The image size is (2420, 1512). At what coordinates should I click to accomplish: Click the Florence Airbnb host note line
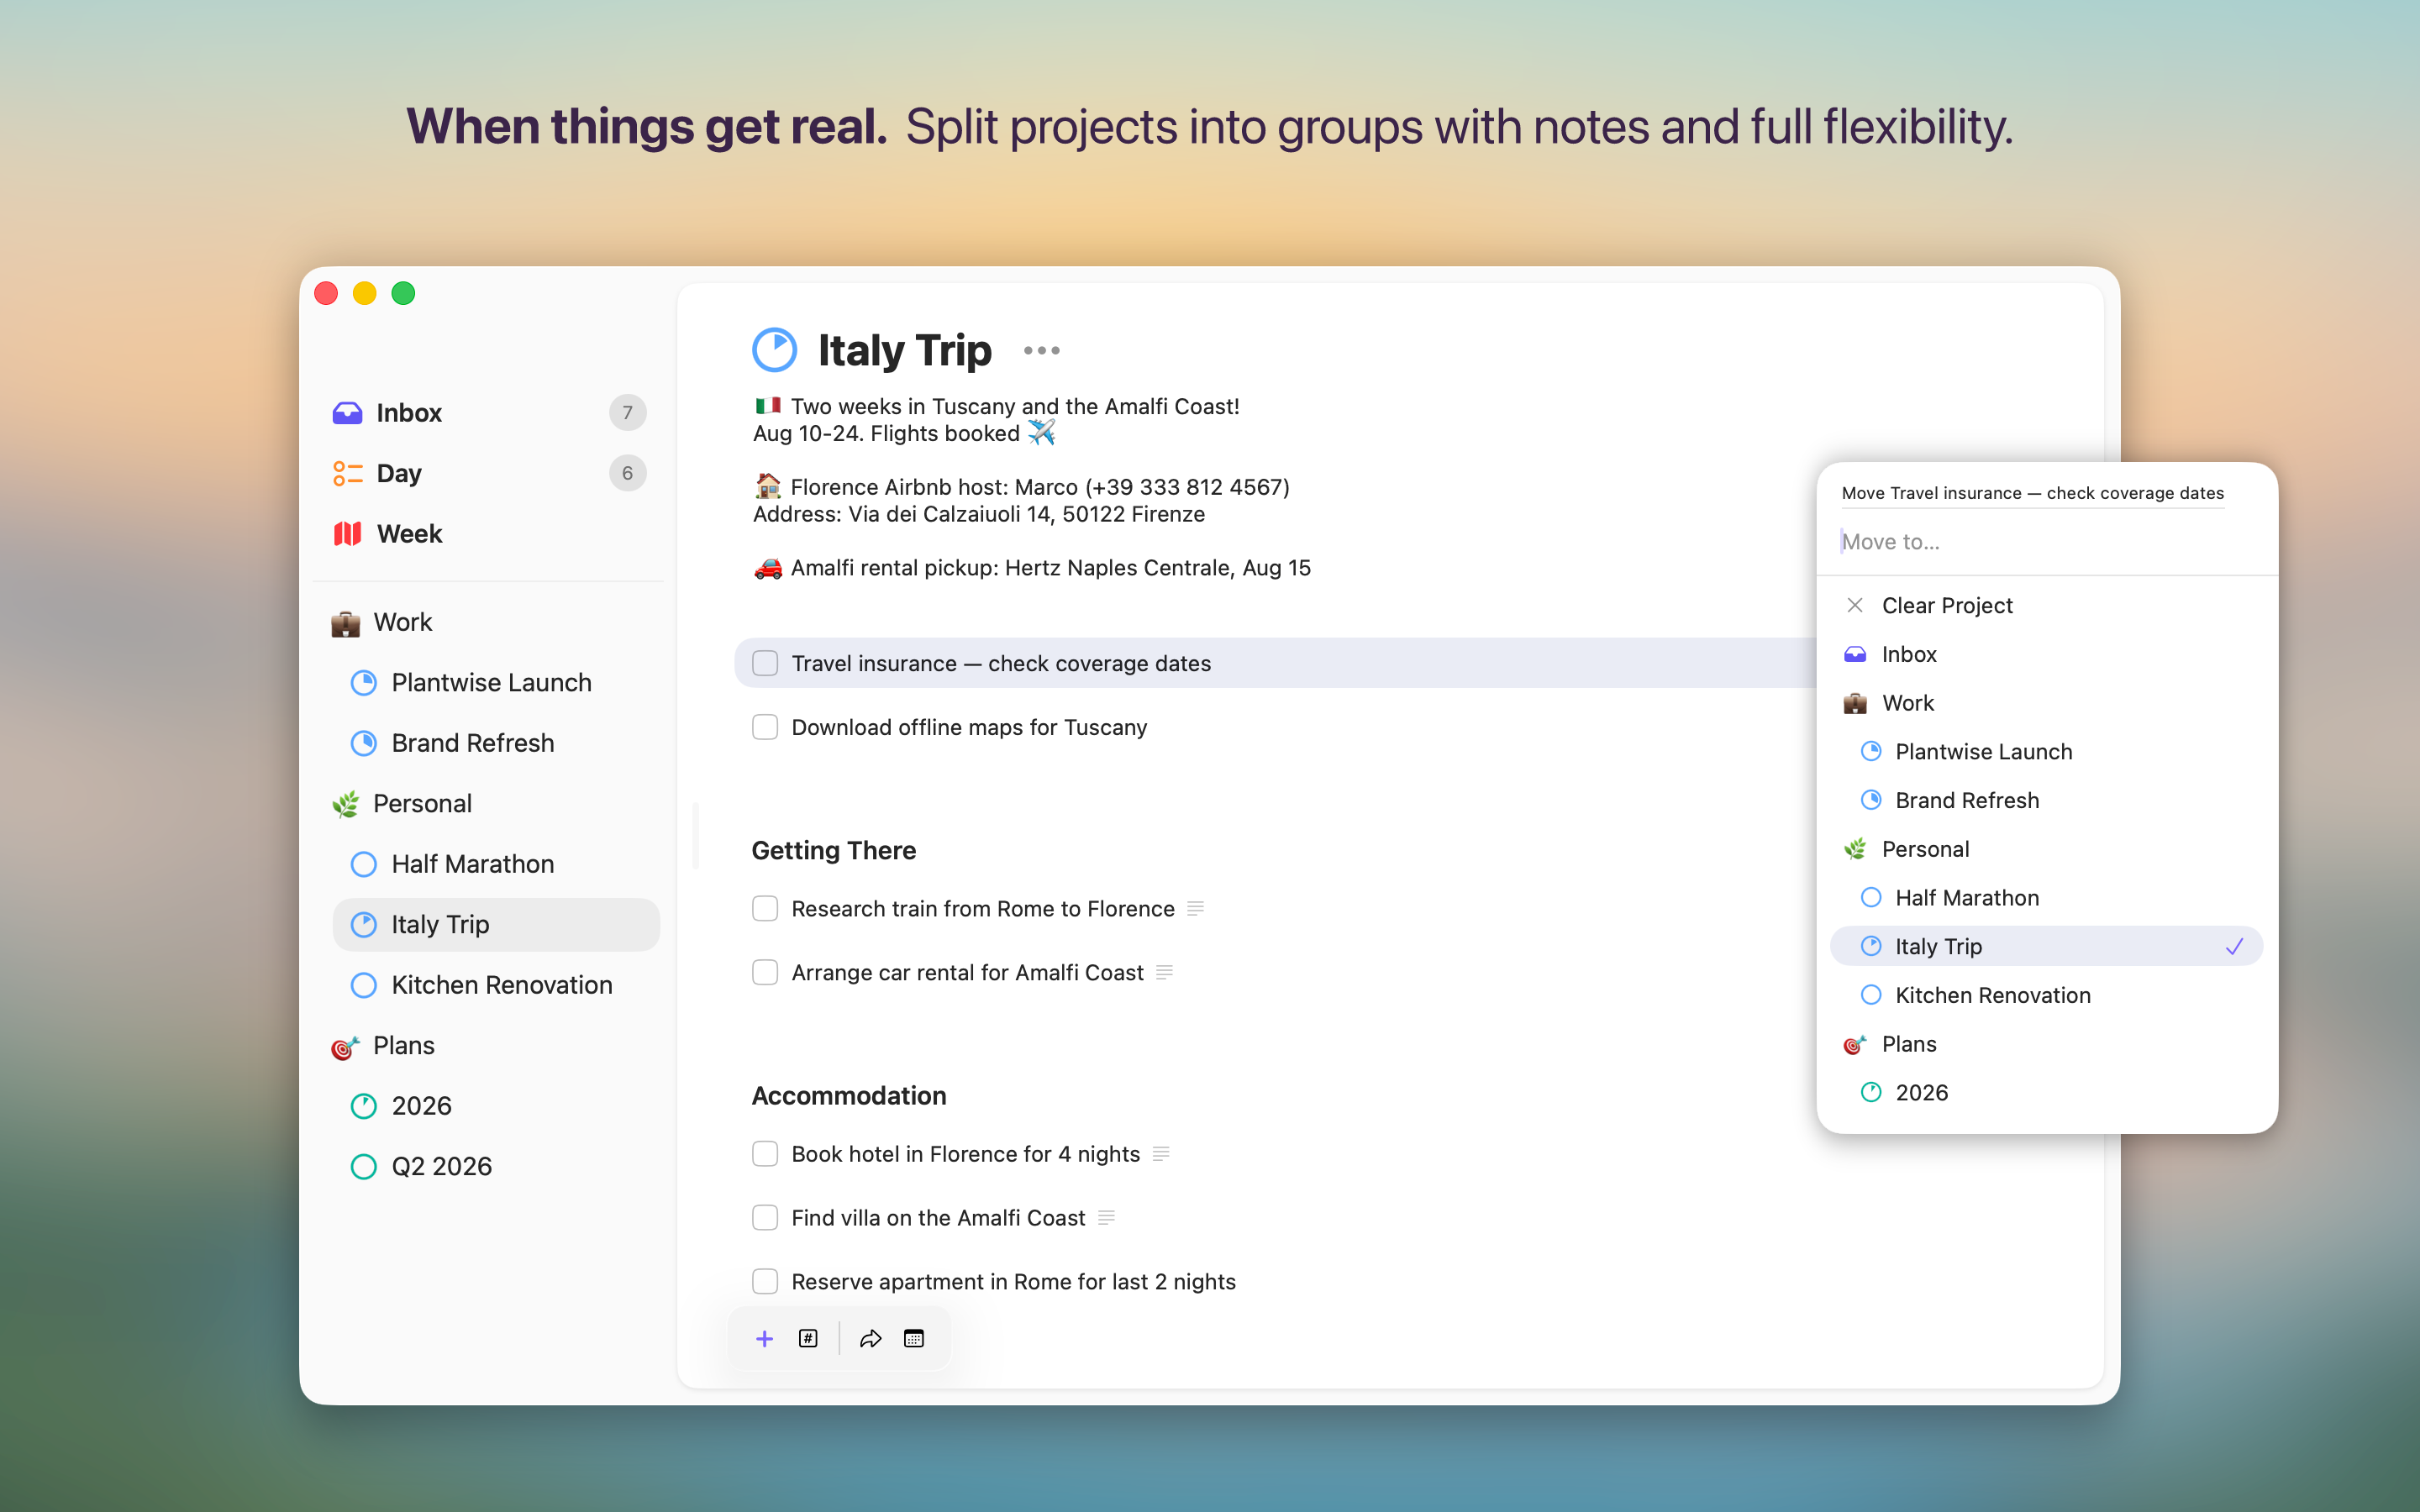click(x=1021, y=487)
